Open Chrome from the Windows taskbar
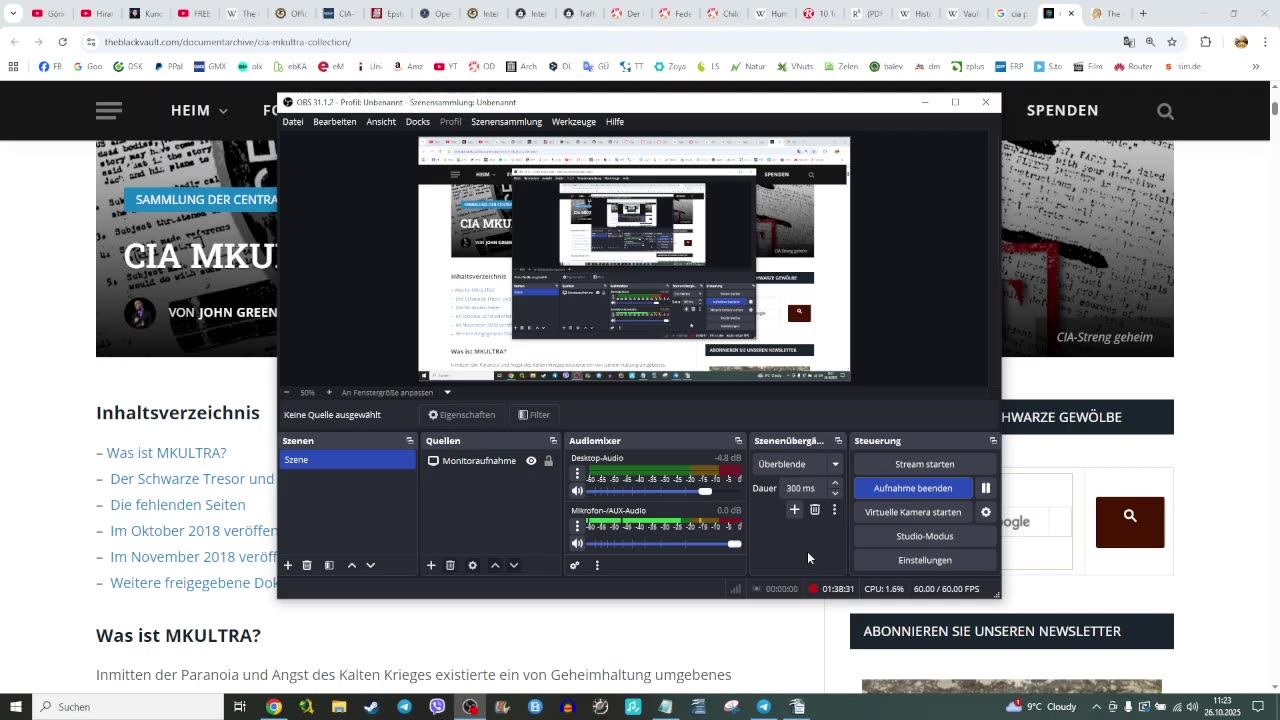The height and width of the screenshot is (720, 1280). click(x=273, y=707)
